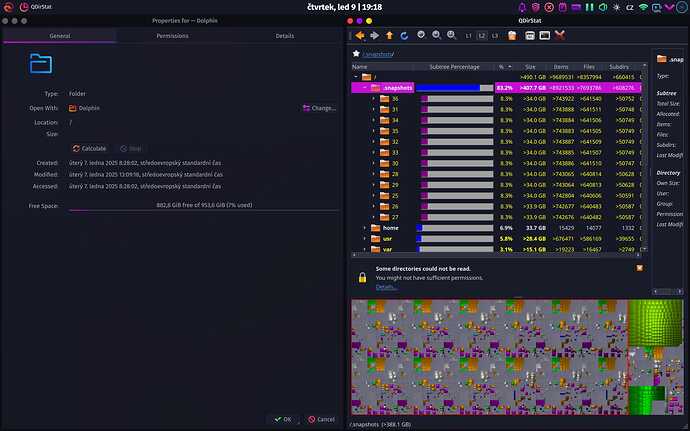Open the Wi-Fi network tray icon
Image resolution: width=690 pixels, height=431 pixels.
coord(643,7)
